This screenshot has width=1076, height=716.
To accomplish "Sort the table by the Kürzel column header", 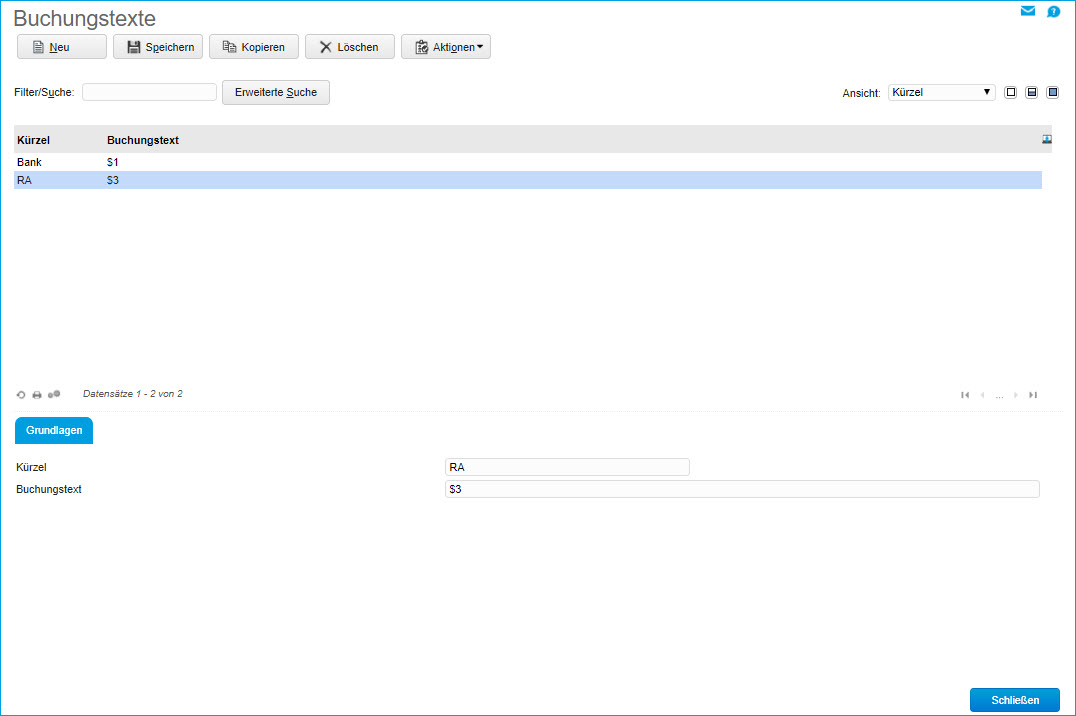I will 34,140.
